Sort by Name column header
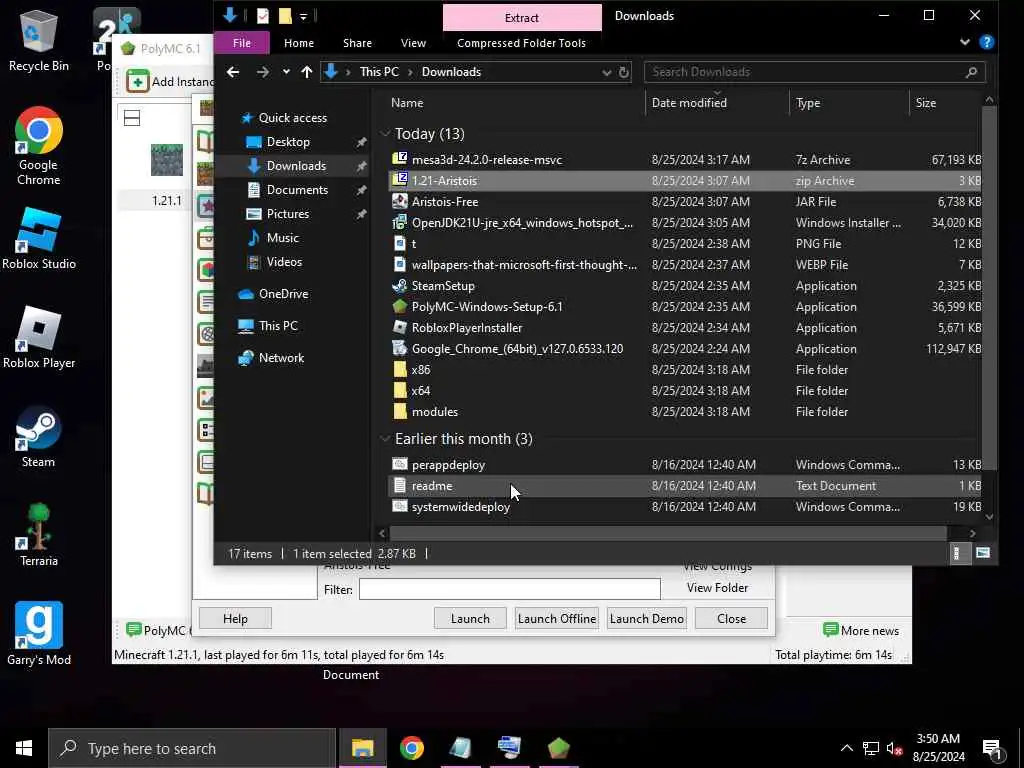This screenshot has height=768, width=1024. tap(407, 103)
